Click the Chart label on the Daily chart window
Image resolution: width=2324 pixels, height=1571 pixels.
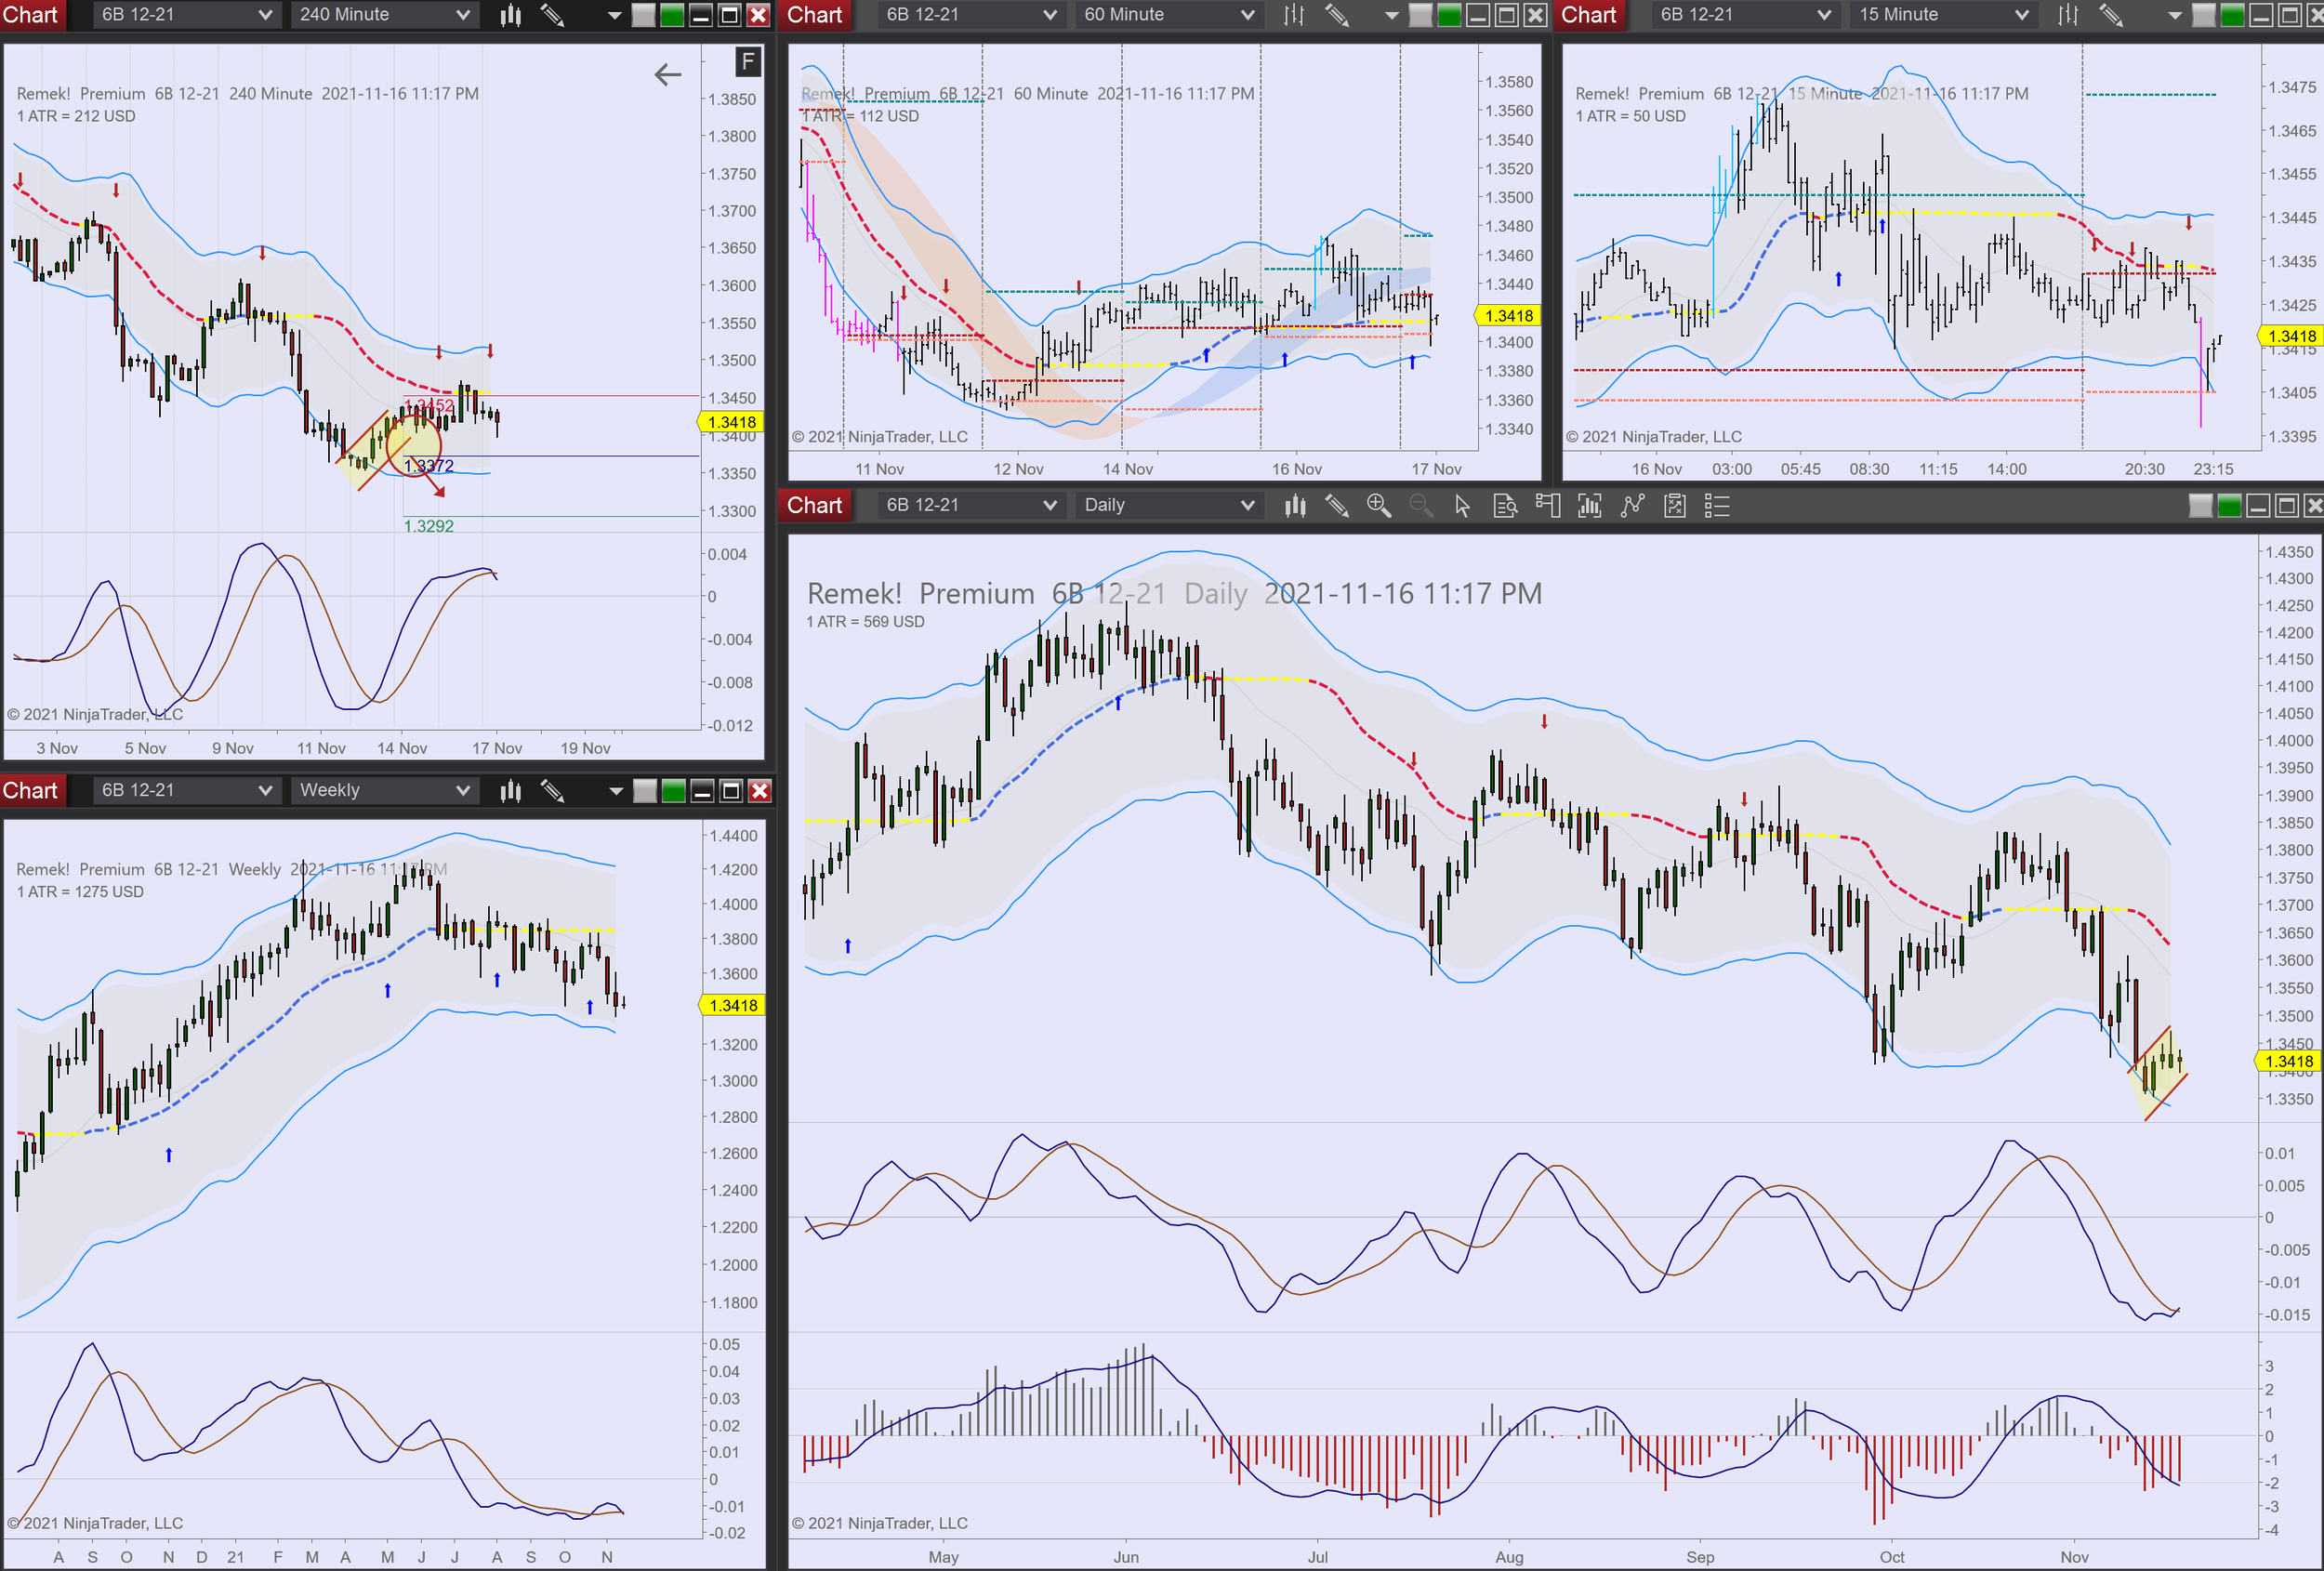click(x=814, y=505)
